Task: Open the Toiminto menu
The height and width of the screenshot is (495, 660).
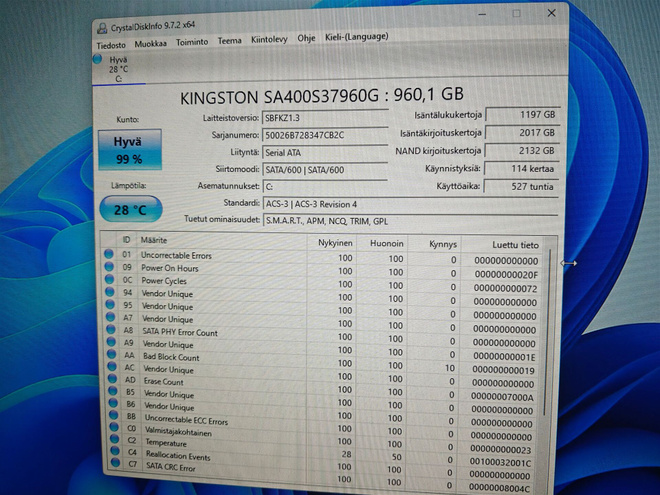Action: (192, 42)
